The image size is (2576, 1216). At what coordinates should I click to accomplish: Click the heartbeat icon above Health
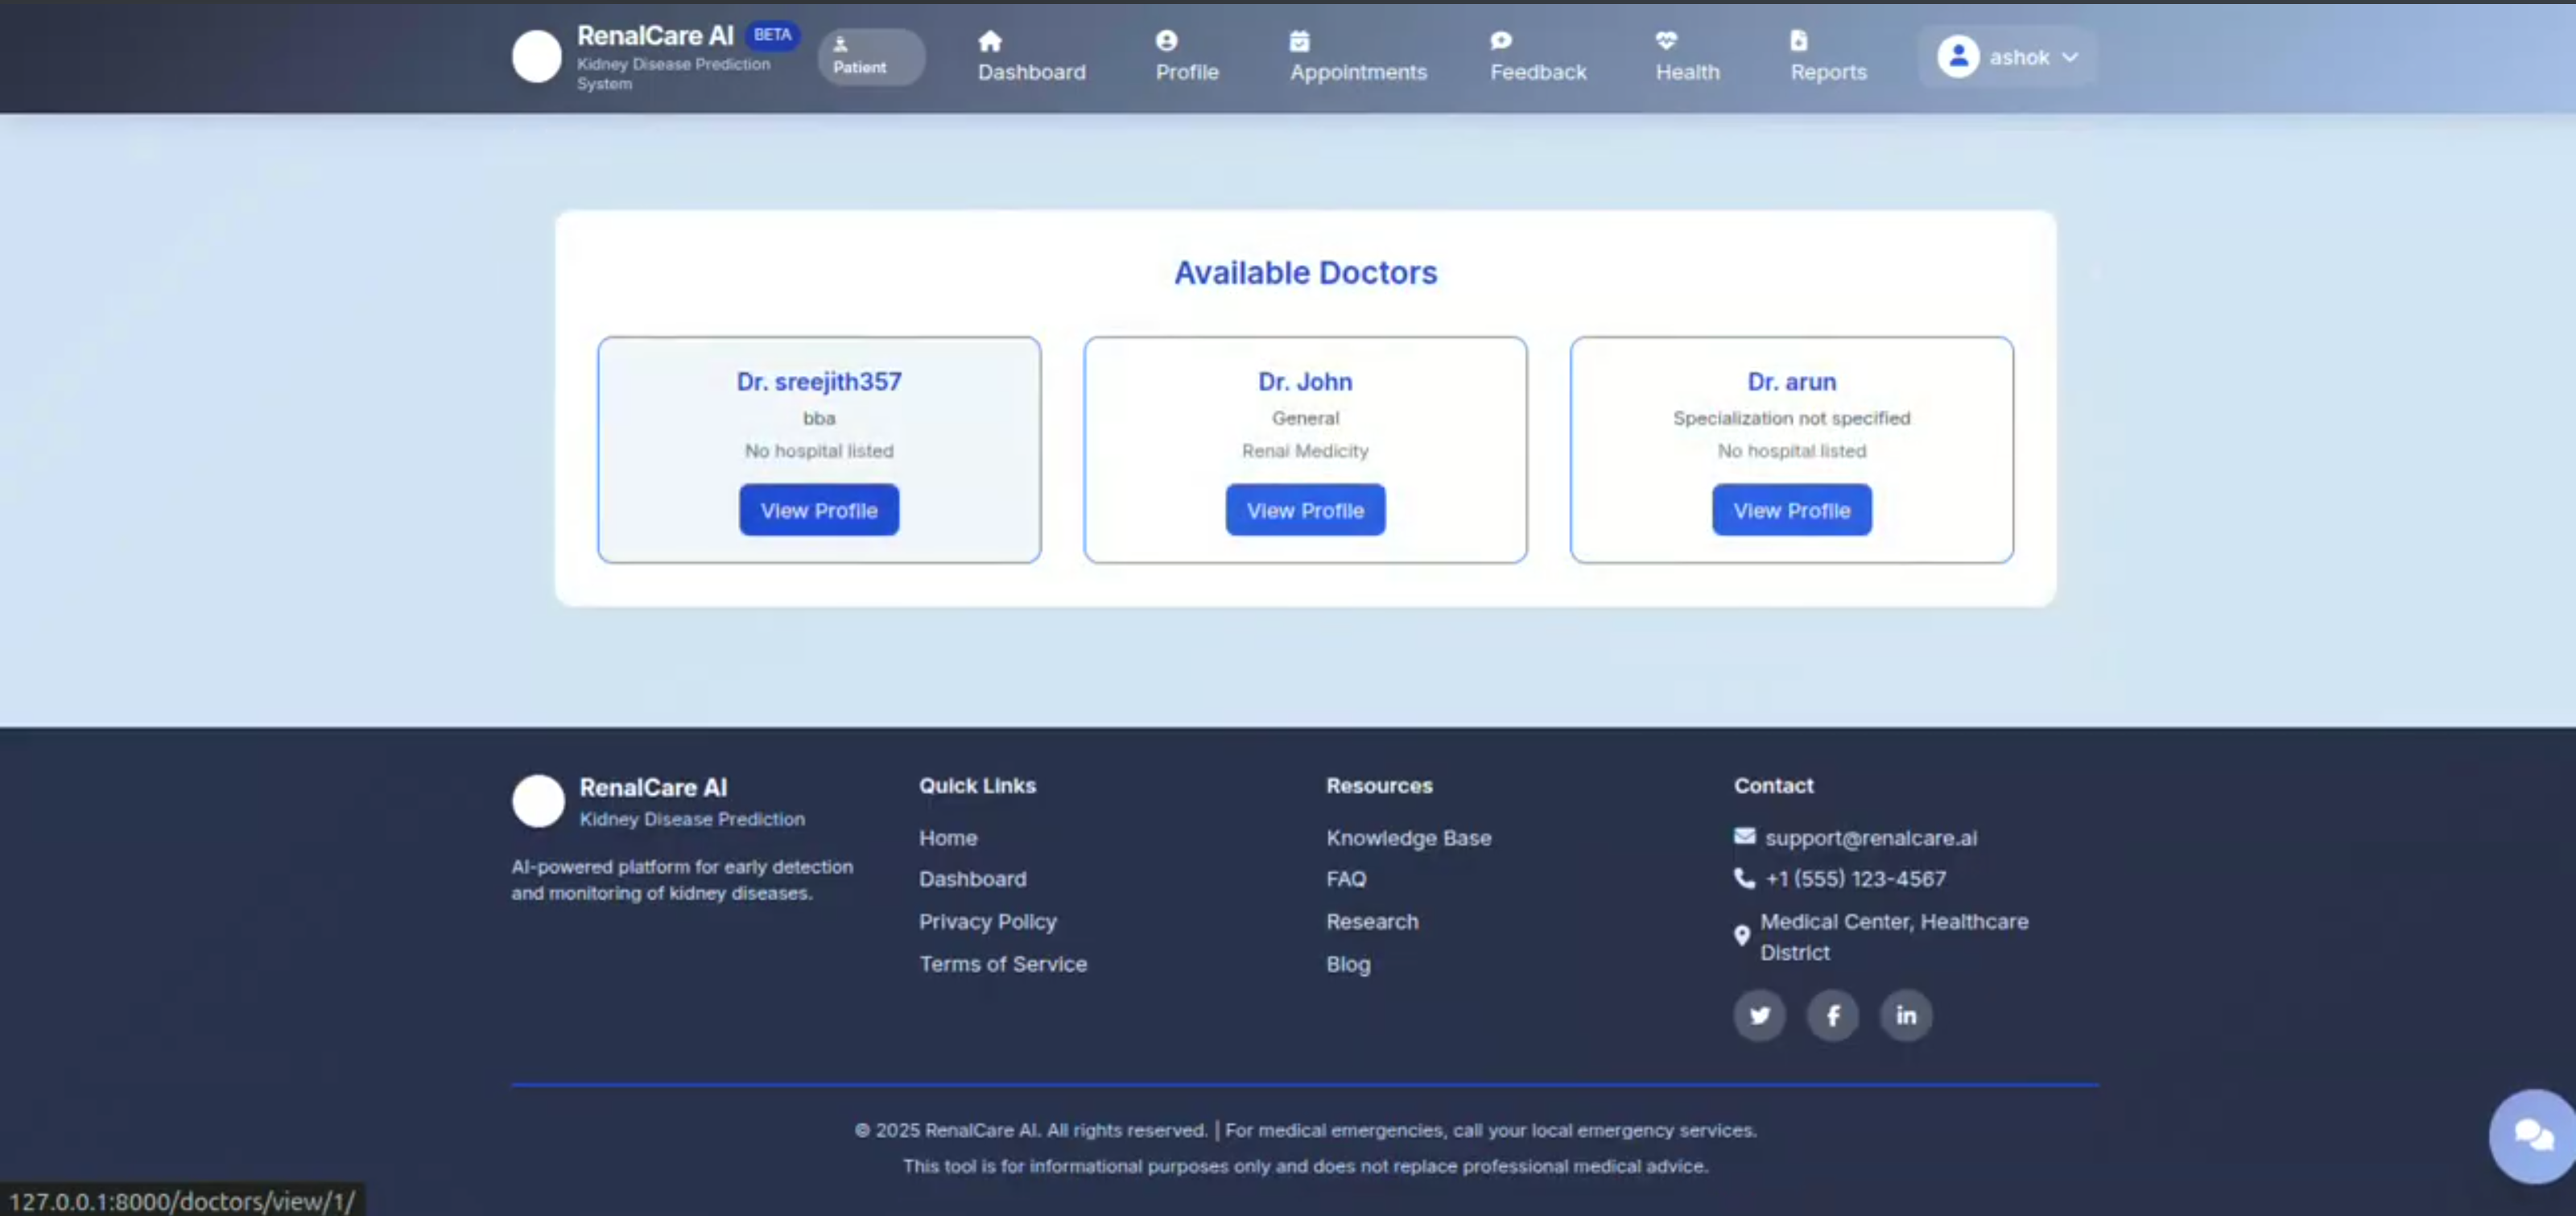click(x=1666, y=41)
